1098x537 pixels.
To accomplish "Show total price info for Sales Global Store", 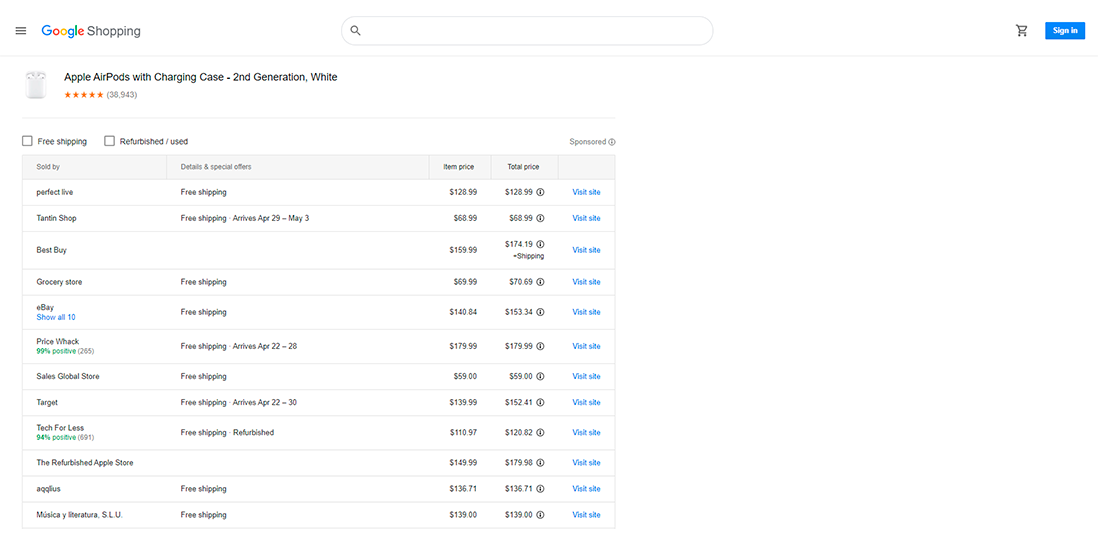I will 541,377.
